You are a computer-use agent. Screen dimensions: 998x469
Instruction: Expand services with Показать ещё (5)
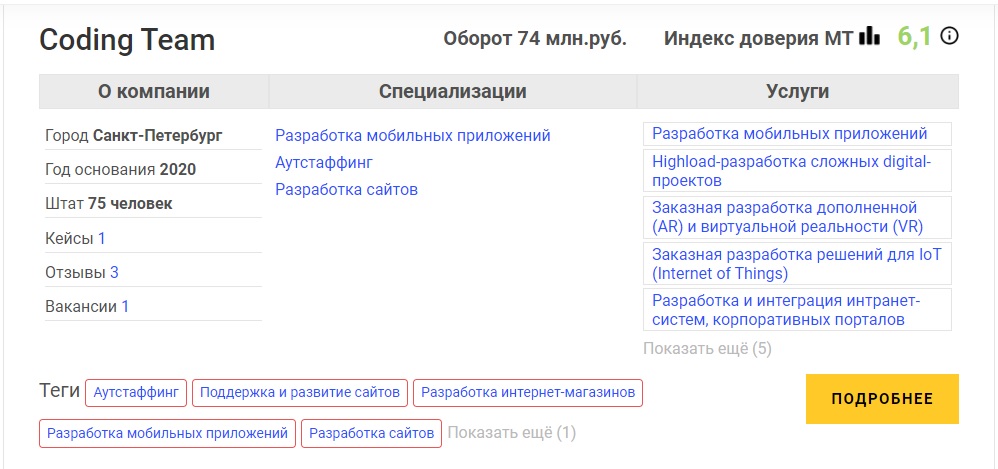tap(707, 349)
